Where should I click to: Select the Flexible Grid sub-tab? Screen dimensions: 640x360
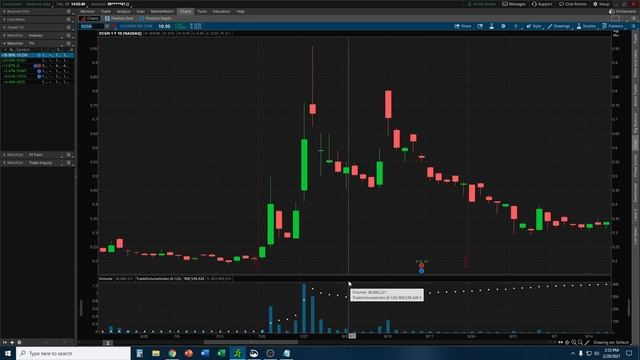[x=119, y=18]
